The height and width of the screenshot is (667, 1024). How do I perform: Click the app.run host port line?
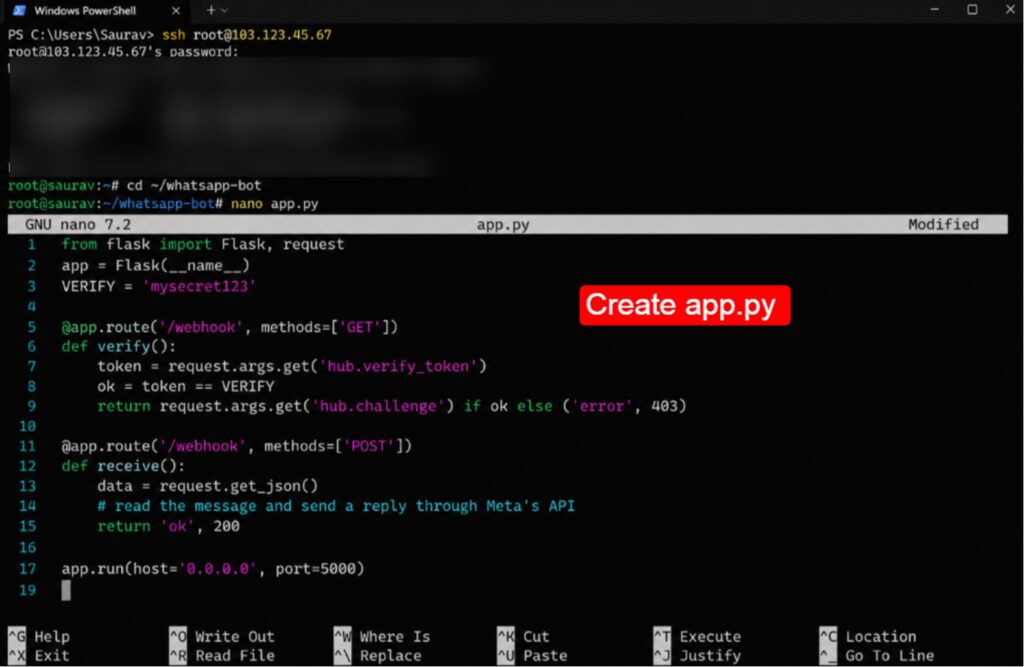tap(213, 568)
